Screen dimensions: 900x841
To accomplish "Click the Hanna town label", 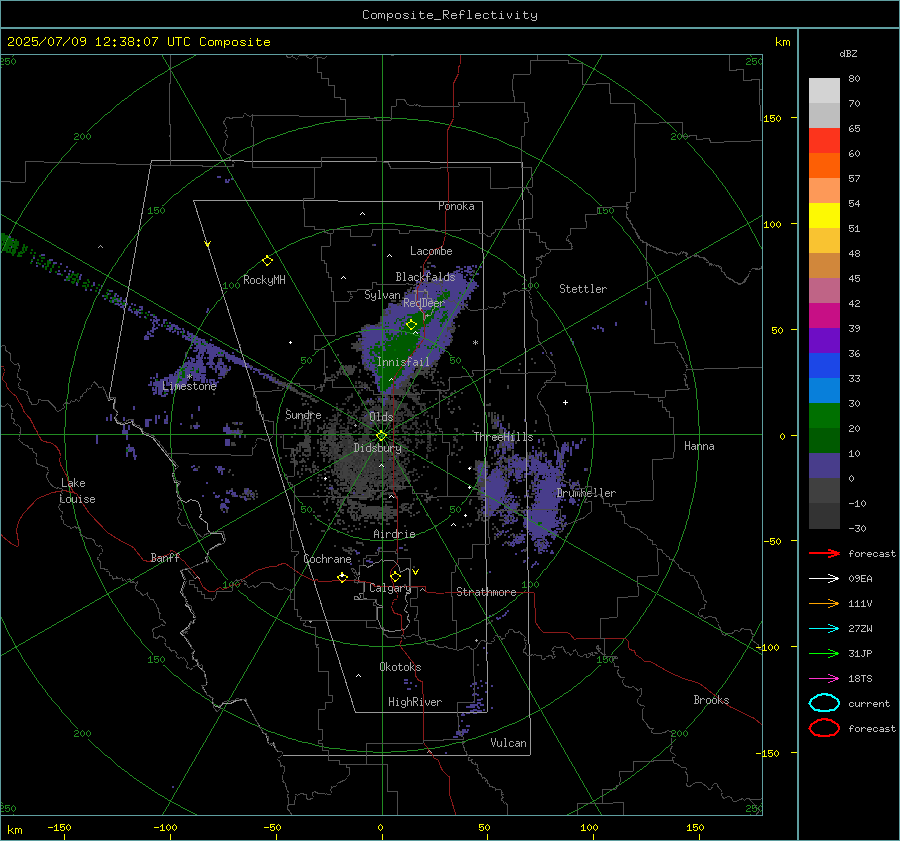I will (x=699, y=446).
